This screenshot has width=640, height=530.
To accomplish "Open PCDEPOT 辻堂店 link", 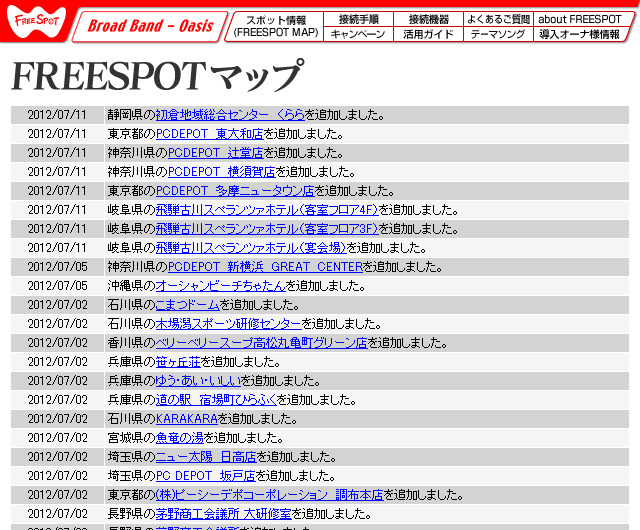I will tap(216, 153).
